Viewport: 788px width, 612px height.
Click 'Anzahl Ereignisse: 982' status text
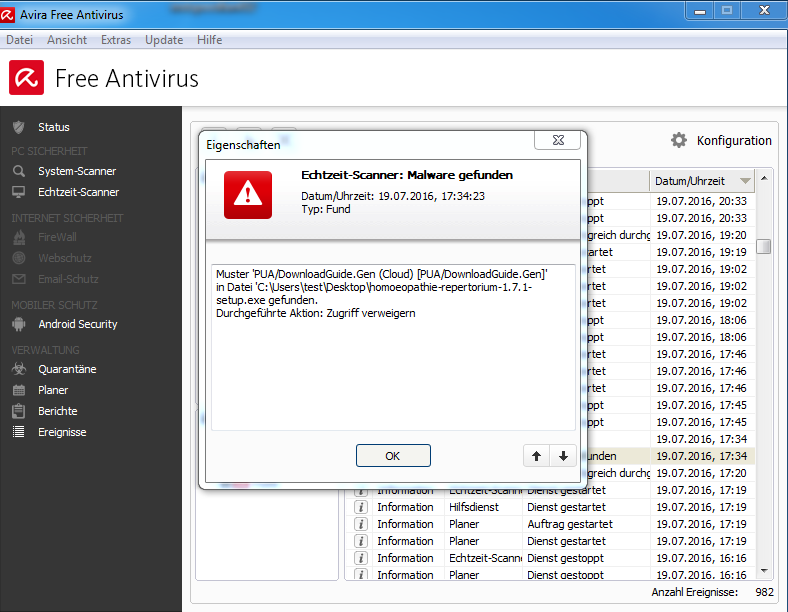pos(712,592)
